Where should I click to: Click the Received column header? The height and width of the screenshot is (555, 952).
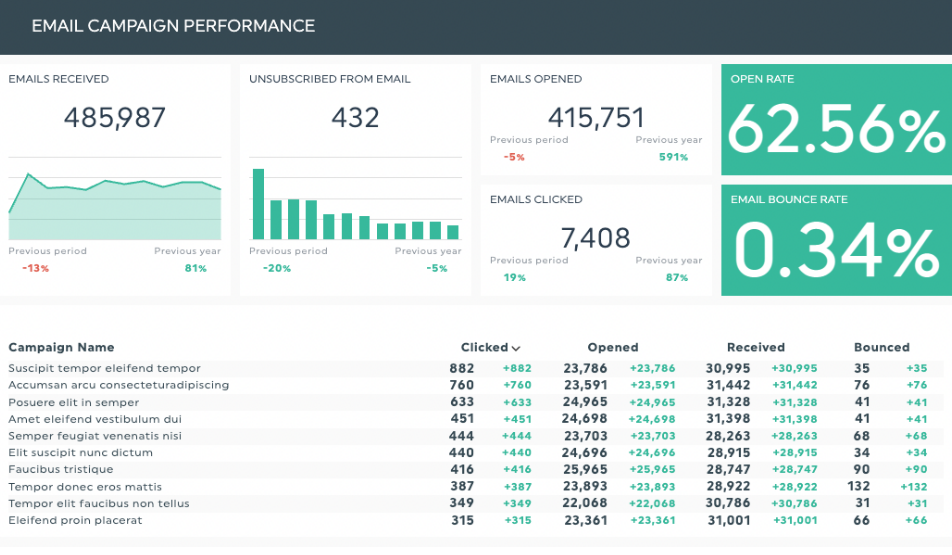pyautogui.click(x=756, y=347)
